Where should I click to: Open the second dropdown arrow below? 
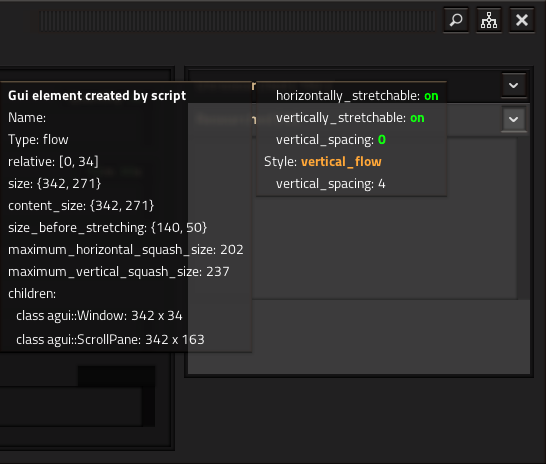pos(514,120)
